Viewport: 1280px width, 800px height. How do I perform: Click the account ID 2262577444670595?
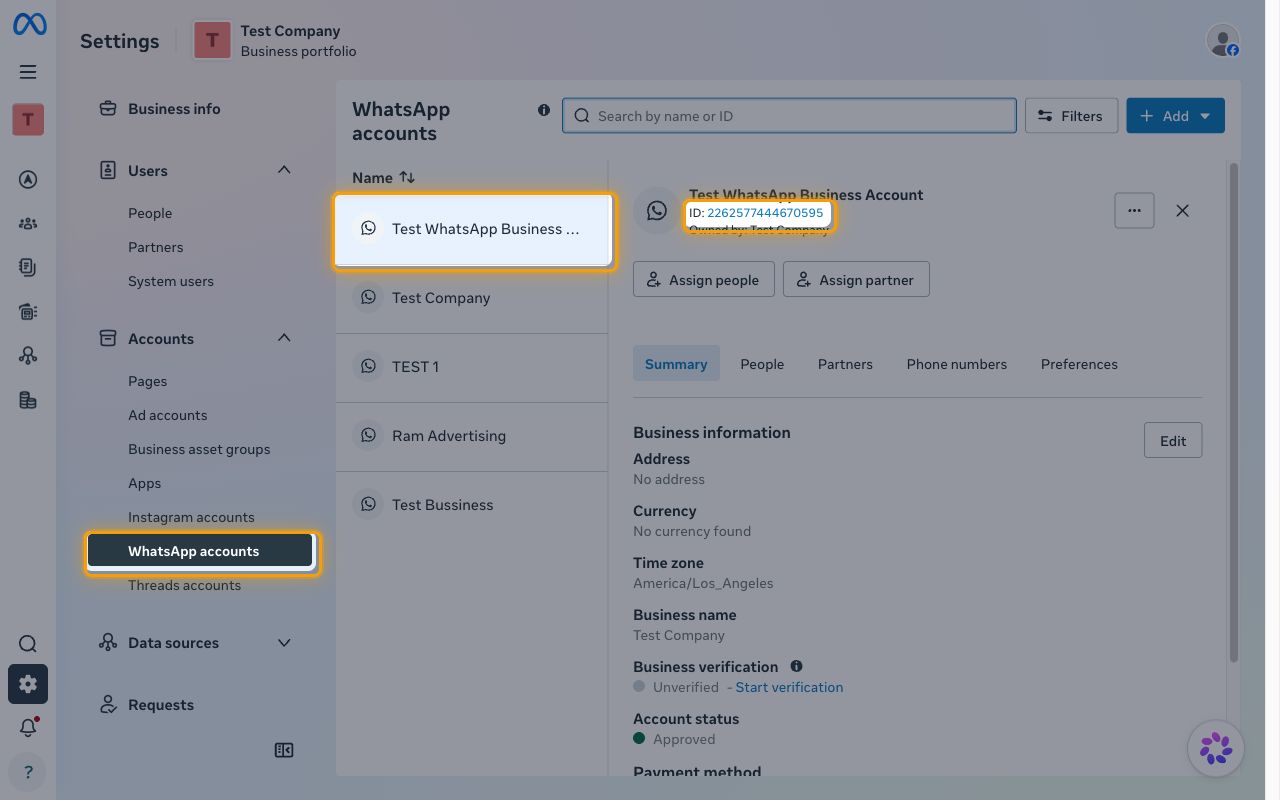765,213
